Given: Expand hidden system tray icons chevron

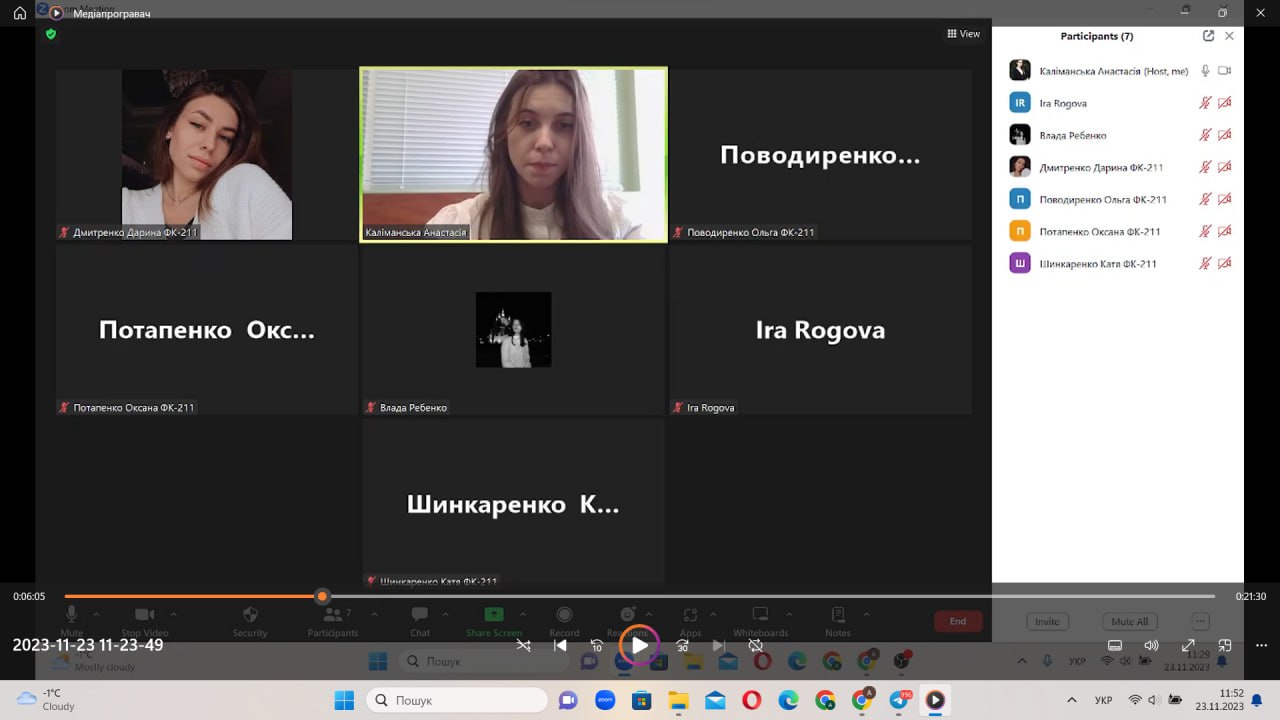Looking at the screenshot, I should [1072, 700].
